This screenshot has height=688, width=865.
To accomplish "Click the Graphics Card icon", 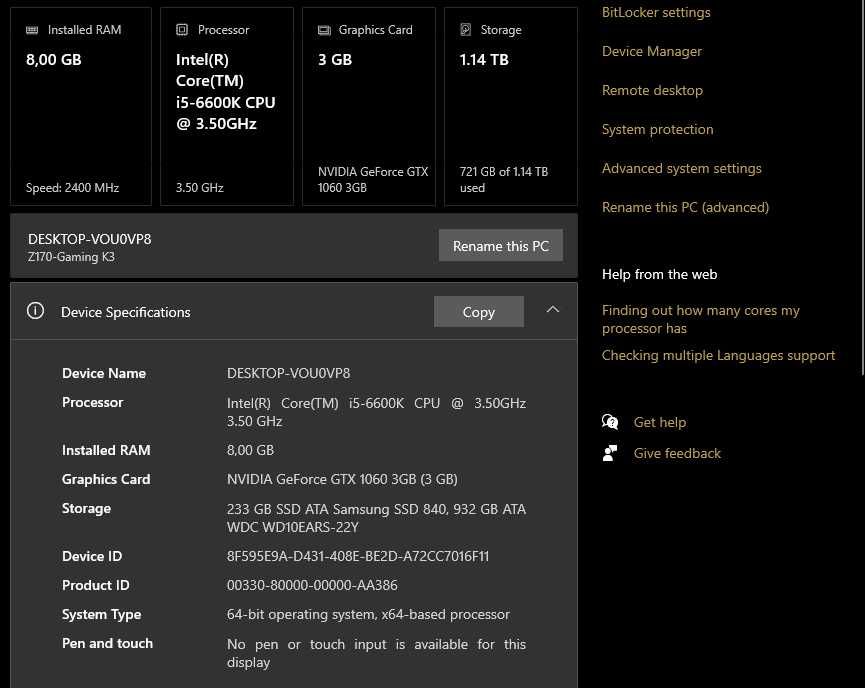I will pos(324,30).
